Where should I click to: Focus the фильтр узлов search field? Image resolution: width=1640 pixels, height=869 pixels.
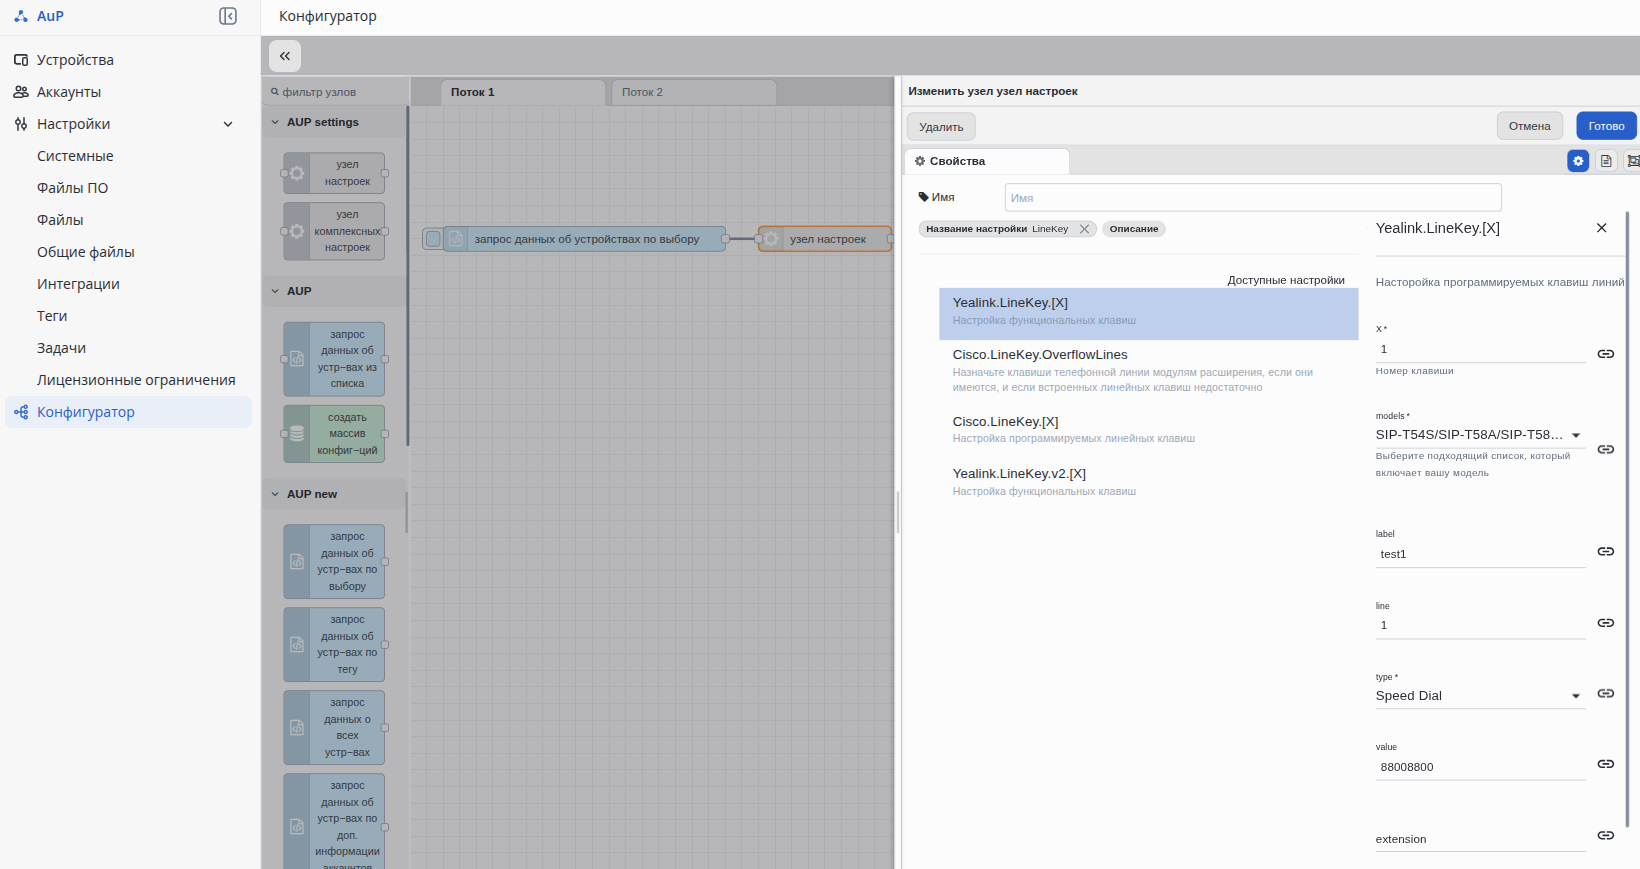point(336,92)
